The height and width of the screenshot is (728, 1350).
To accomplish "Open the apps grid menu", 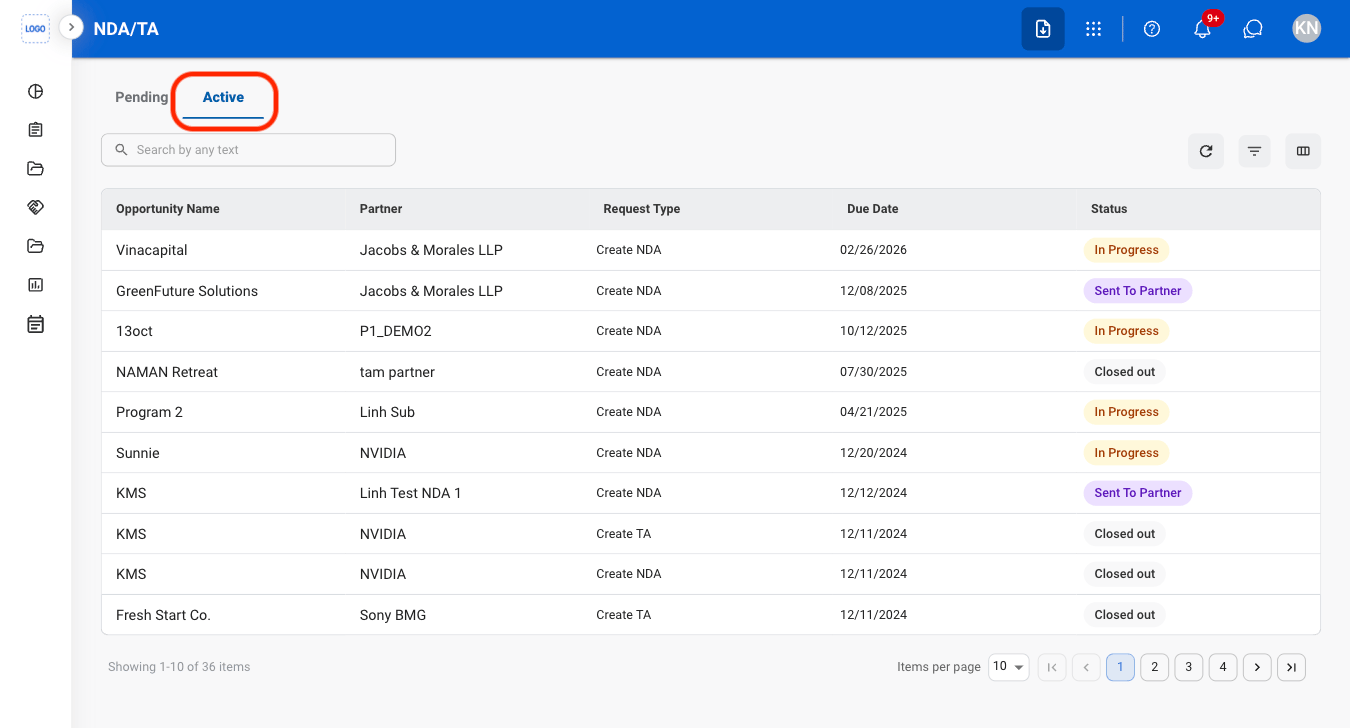I will [1093, 29].
